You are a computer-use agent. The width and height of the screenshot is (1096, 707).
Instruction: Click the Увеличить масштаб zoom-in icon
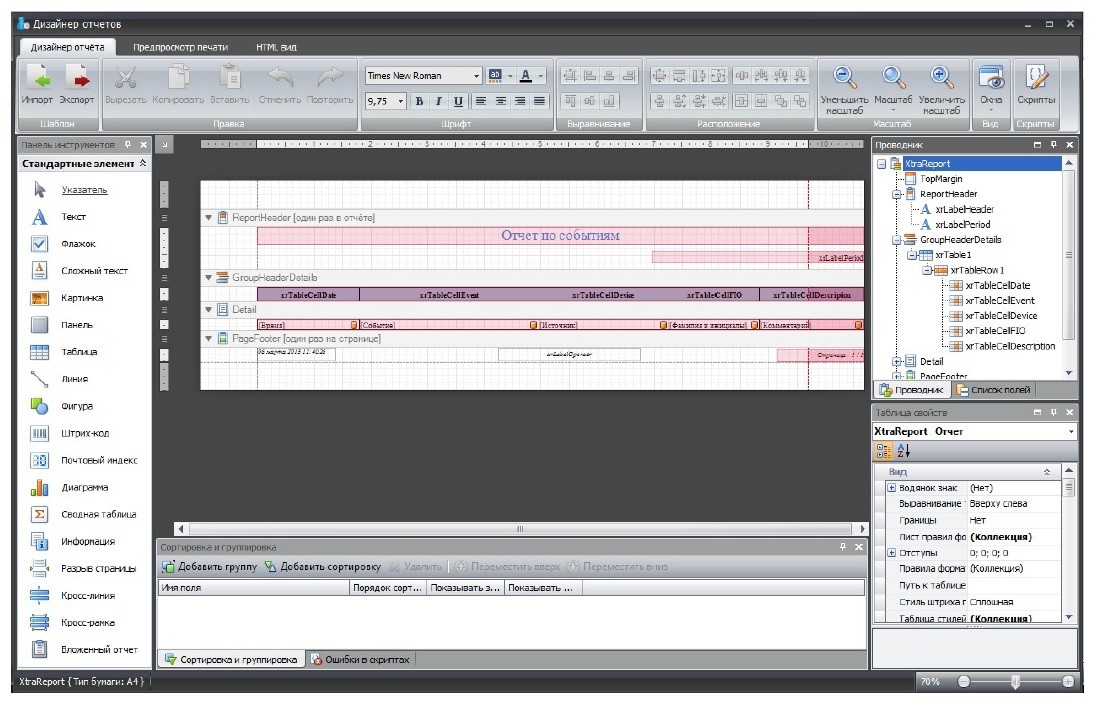point(941,77)
